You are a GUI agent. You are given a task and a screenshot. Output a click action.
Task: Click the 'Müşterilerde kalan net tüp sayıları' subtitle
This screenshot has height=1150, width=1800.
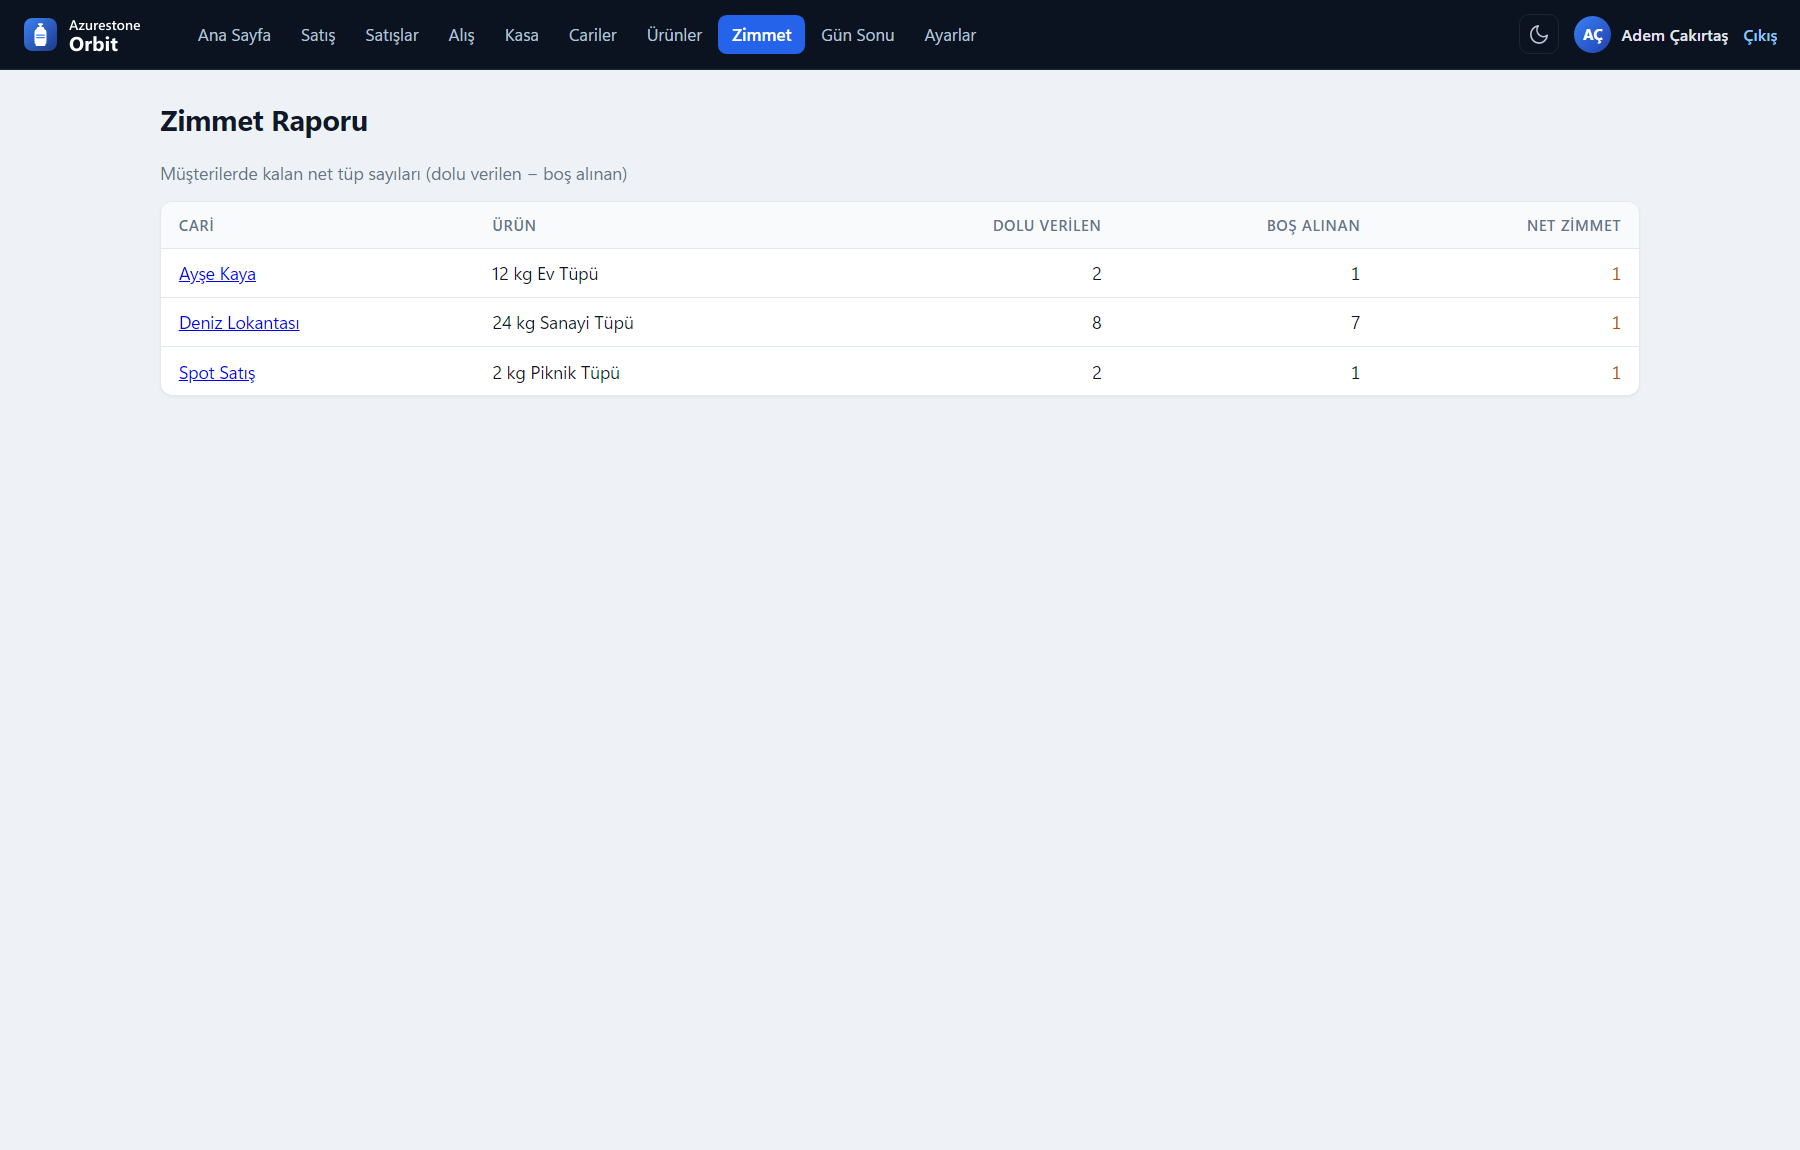tap(394, 174)
